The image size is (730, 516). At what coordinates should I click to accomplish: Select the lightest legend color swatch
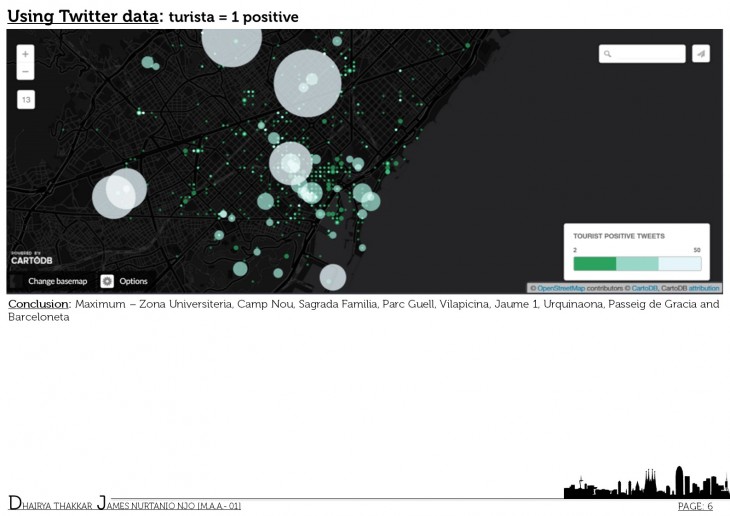(x=680, y=264)
